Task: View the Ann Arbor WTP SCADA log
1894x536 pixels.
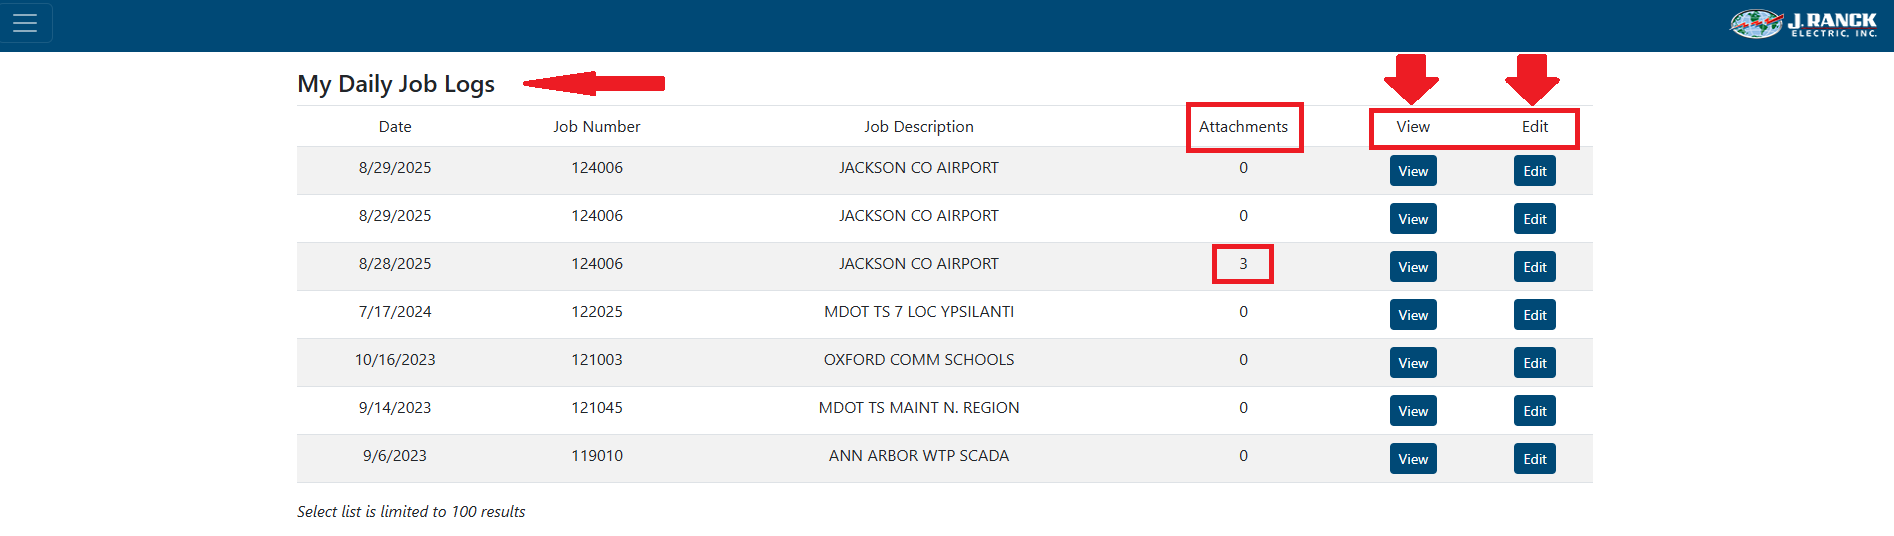Action: 1412,459
